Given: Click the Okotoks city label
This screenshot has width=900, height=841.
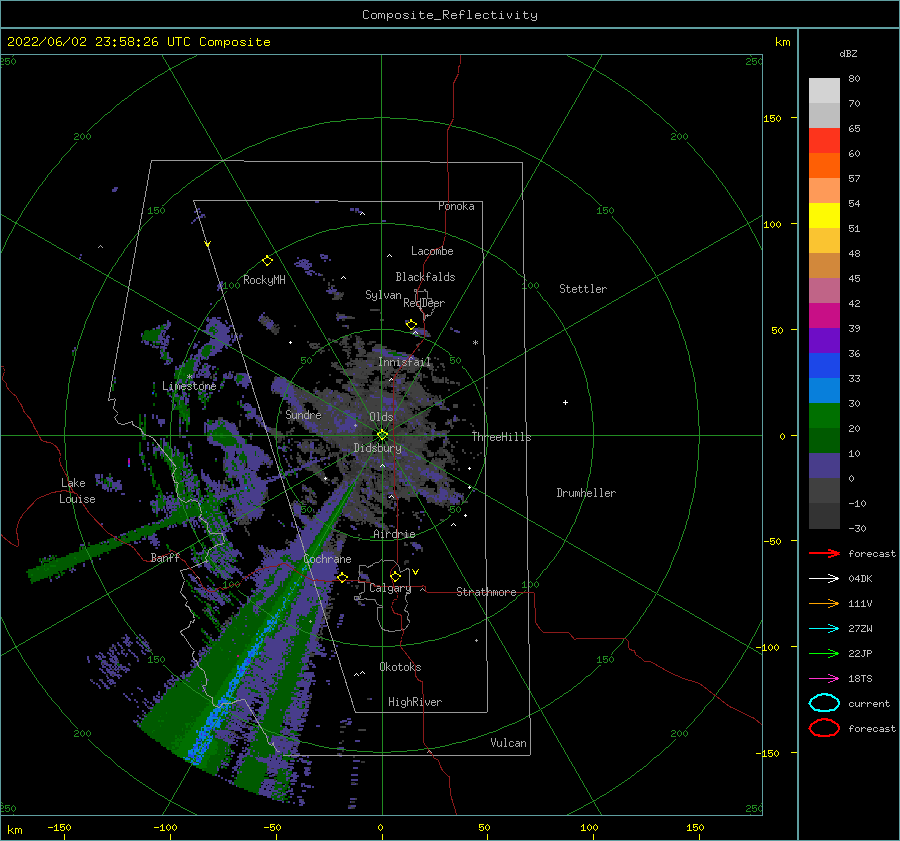Looking at the screenshot, I should [400, 667].
